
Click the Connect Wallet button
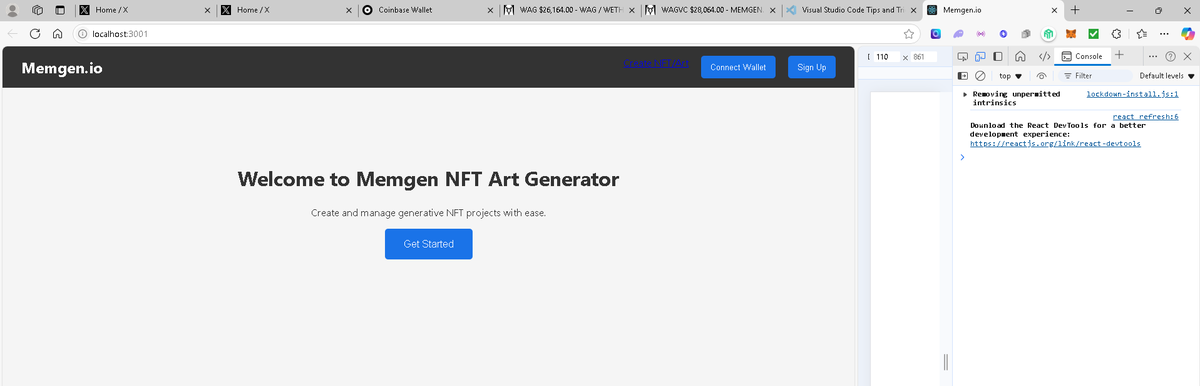[x=738, y=67]
